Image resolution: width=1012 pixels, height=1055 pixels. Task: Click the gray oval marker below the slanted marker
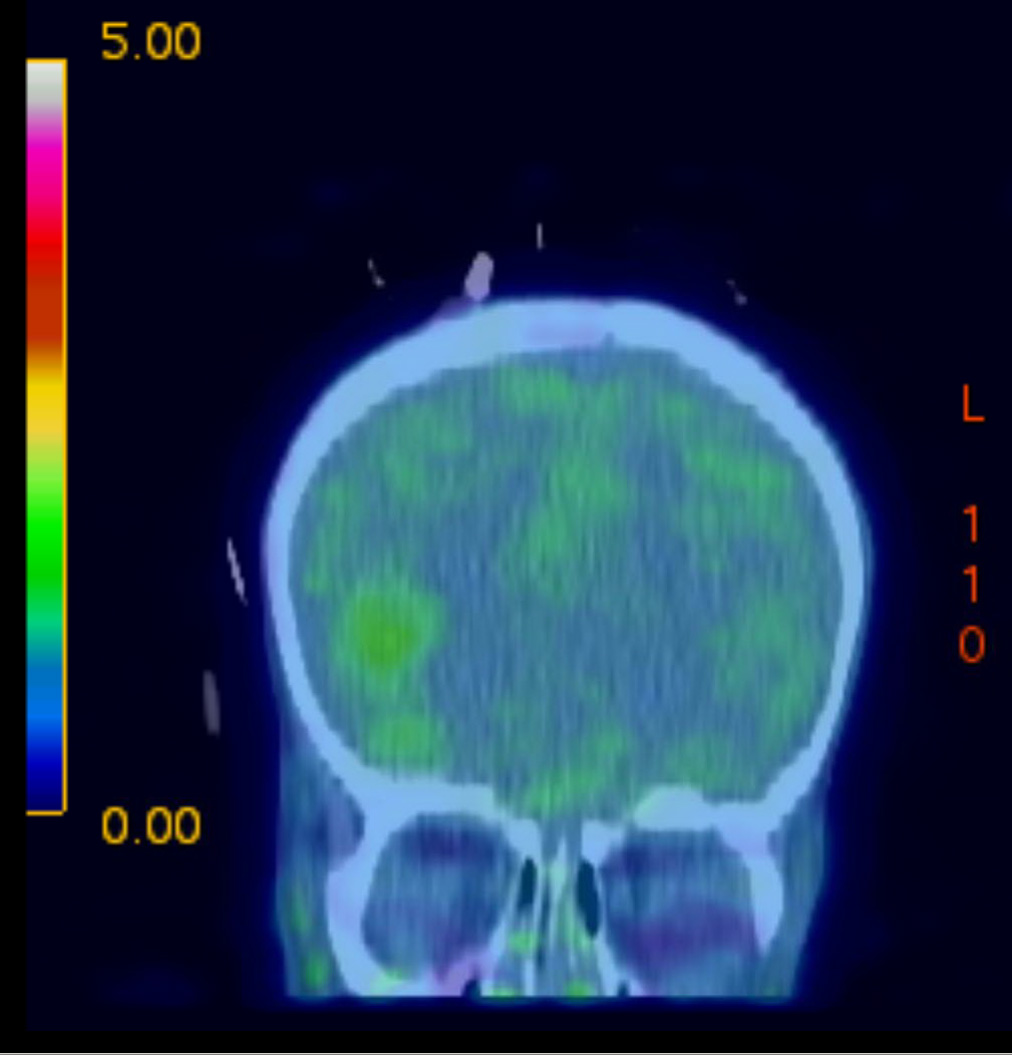point(211,698)
